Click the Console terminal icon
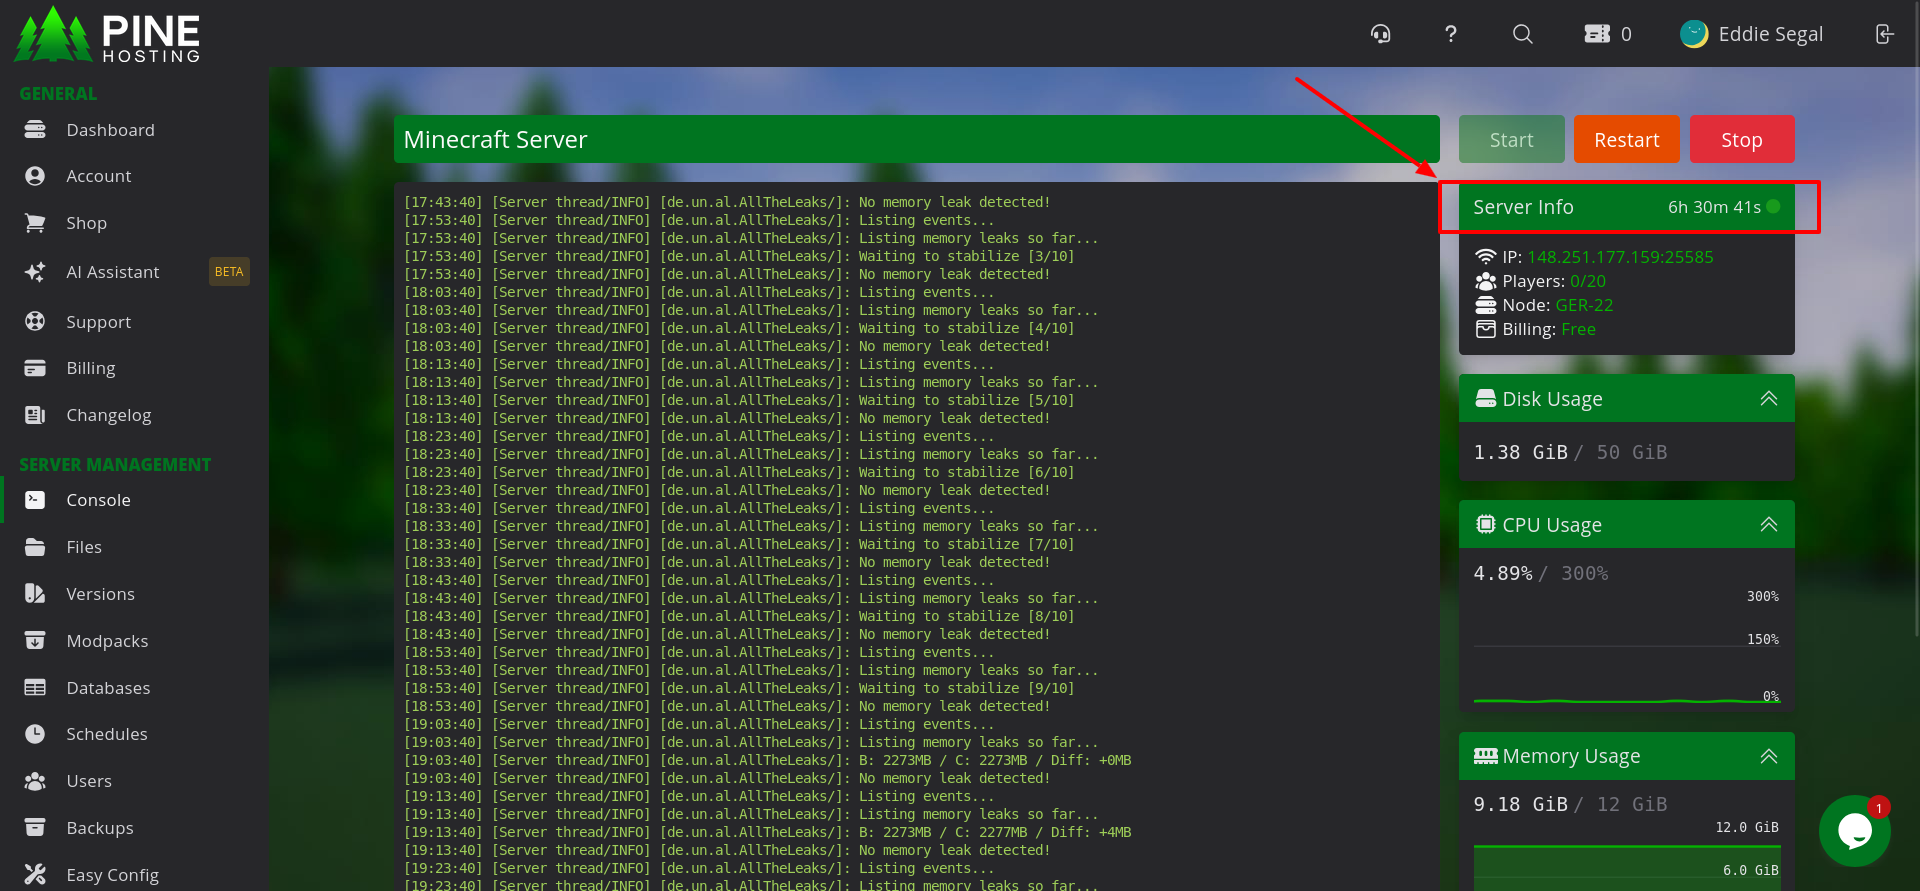The height and width of the screenshot is (891, 1920). (x=35, y=500)
